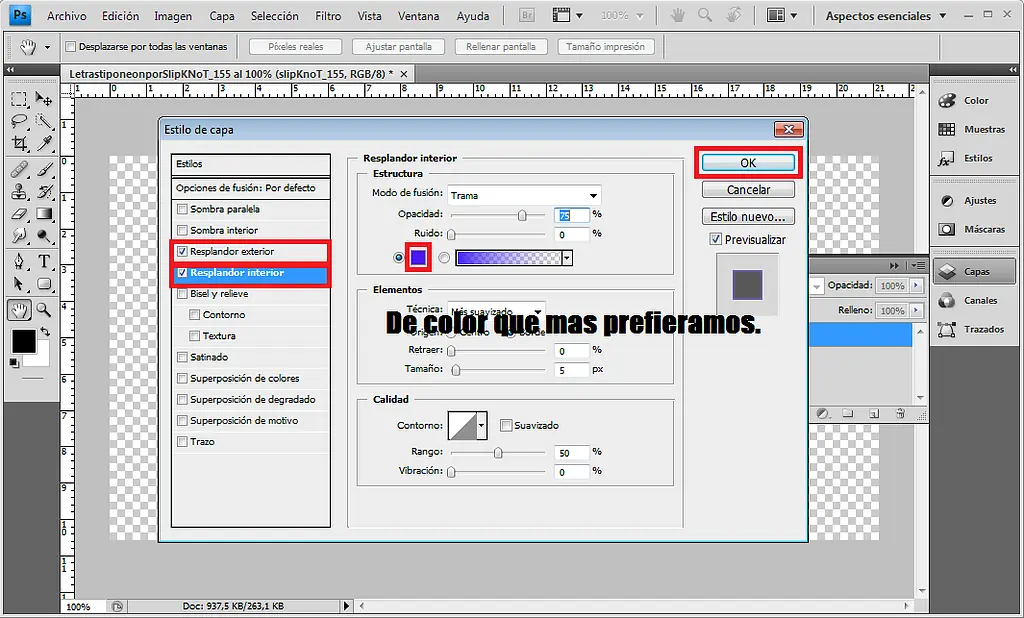Enable Satinado checkbox

(182, 357)
